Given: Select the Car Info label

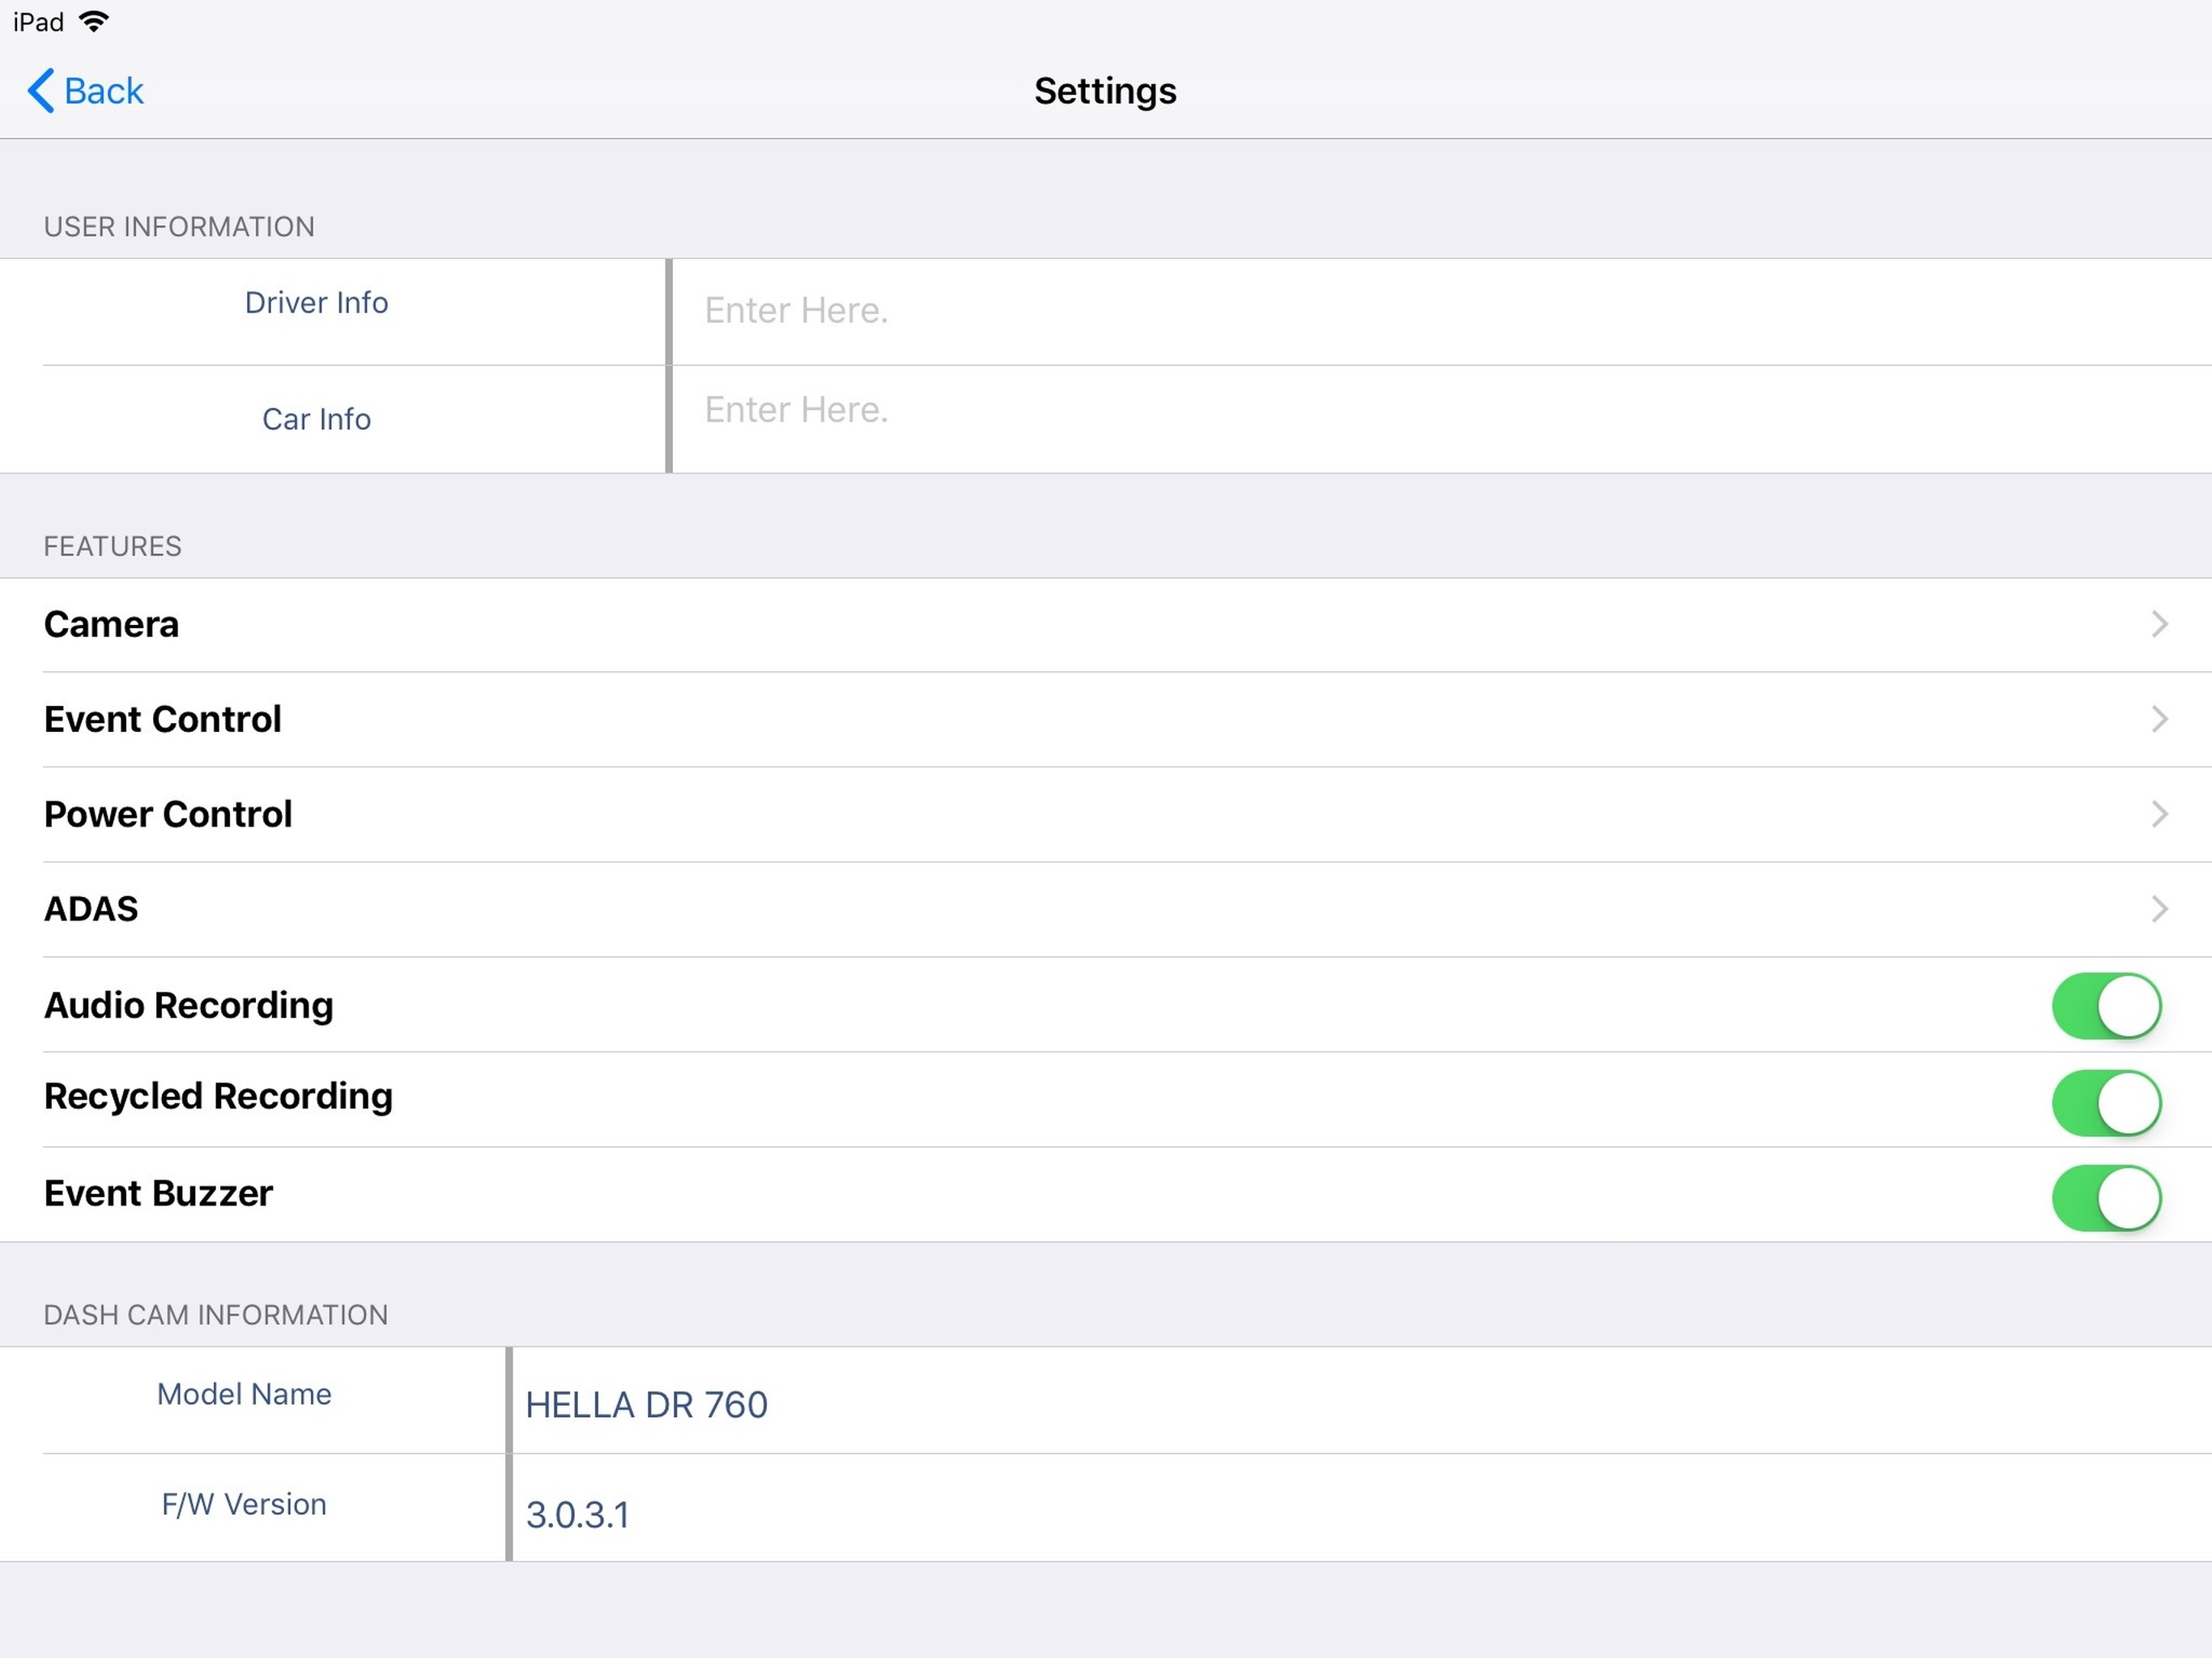Looking at the screenshot, I should point(316,419).
